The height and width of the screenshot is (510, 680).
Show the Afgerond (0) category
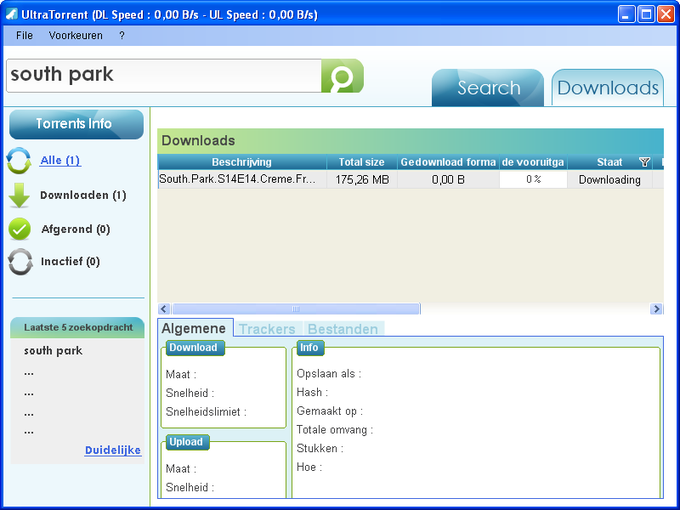pos(75,229)
